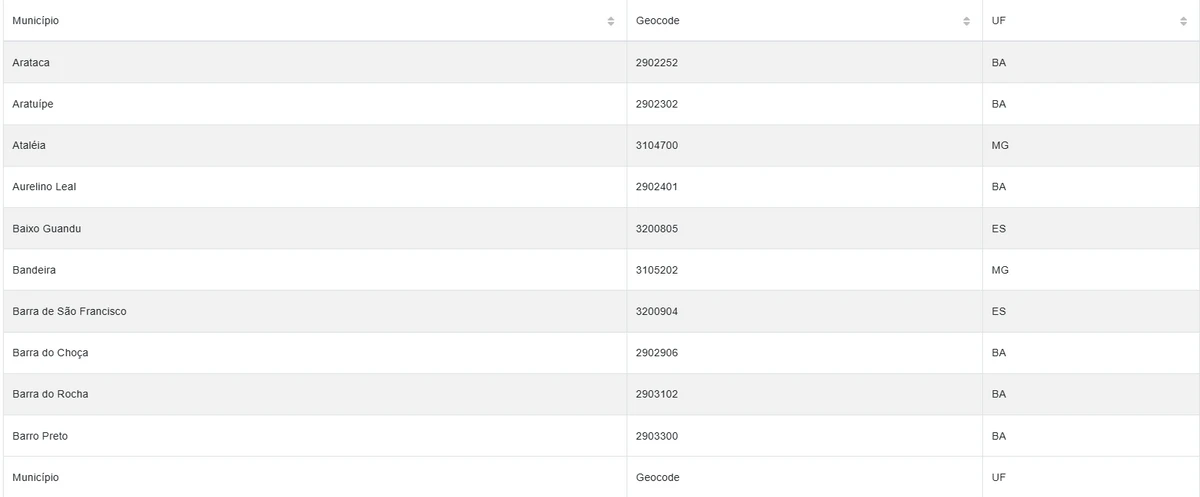The height and width of the screenshot is (497, 1200).
Task: Click the Bandeira municipality cell
Action: click(34, 270)
